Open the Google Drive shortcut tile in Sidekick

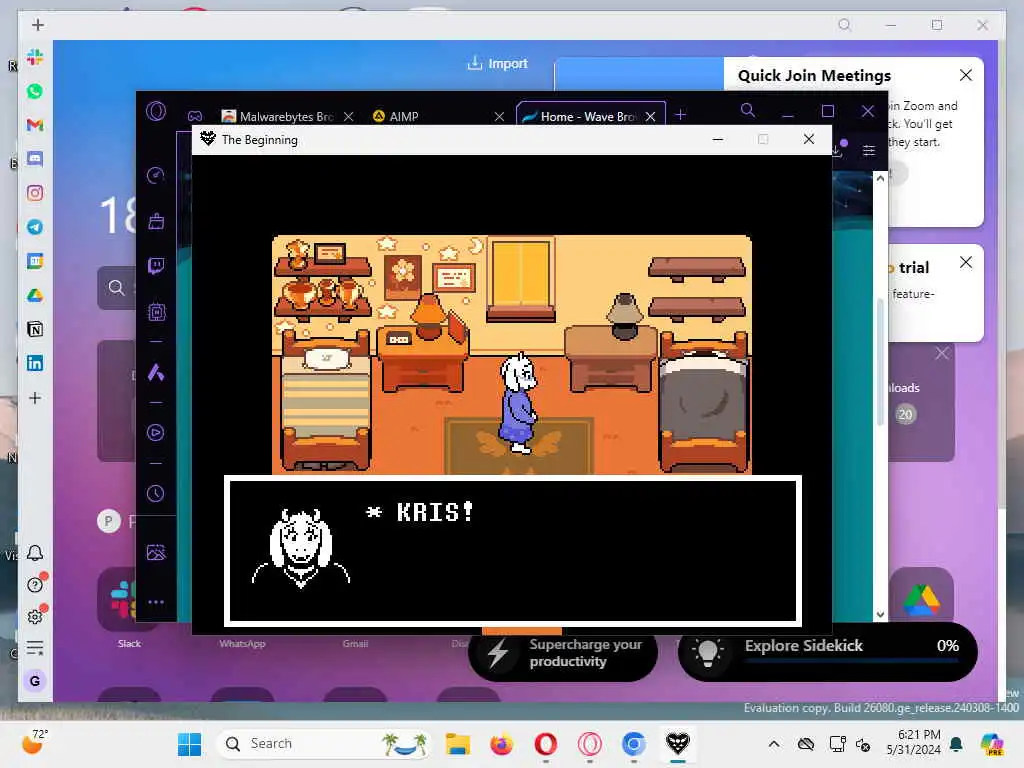(921, 599)
